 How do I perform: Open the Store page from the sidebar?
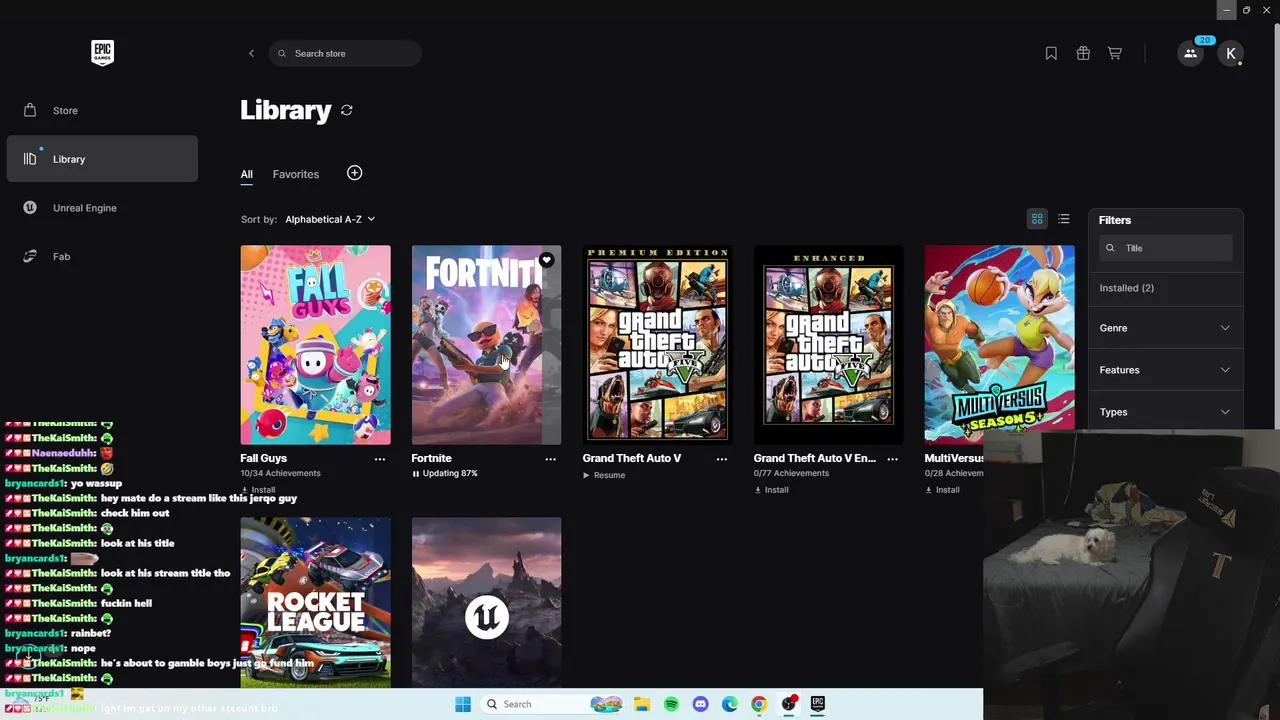tap(102, 110)
